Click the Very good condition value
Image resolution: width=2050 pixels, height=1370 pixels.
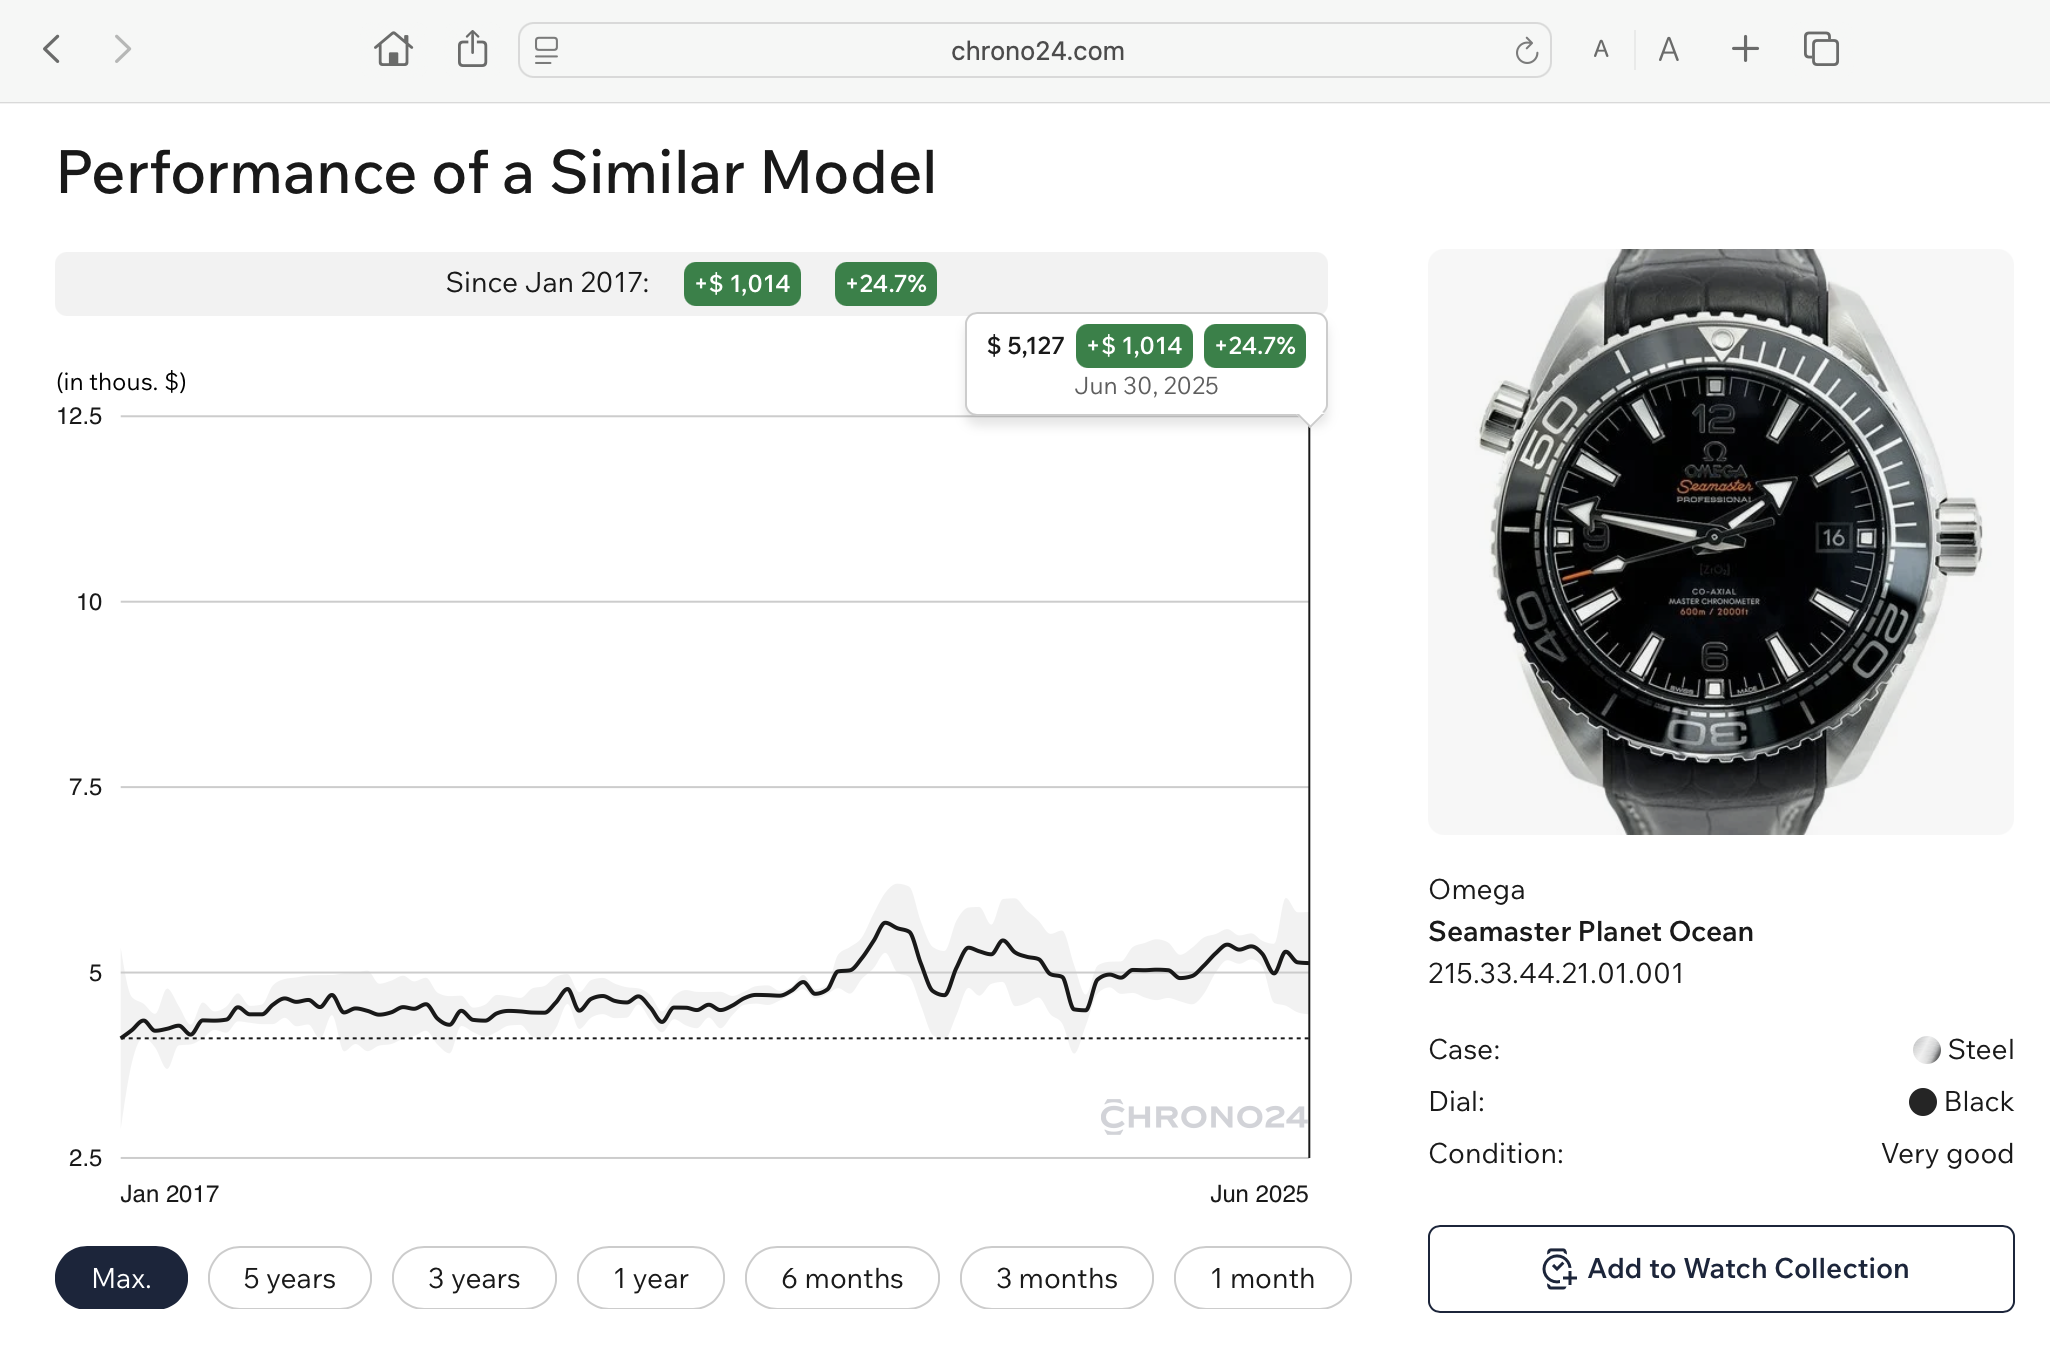click(x=1947, y=1153)
